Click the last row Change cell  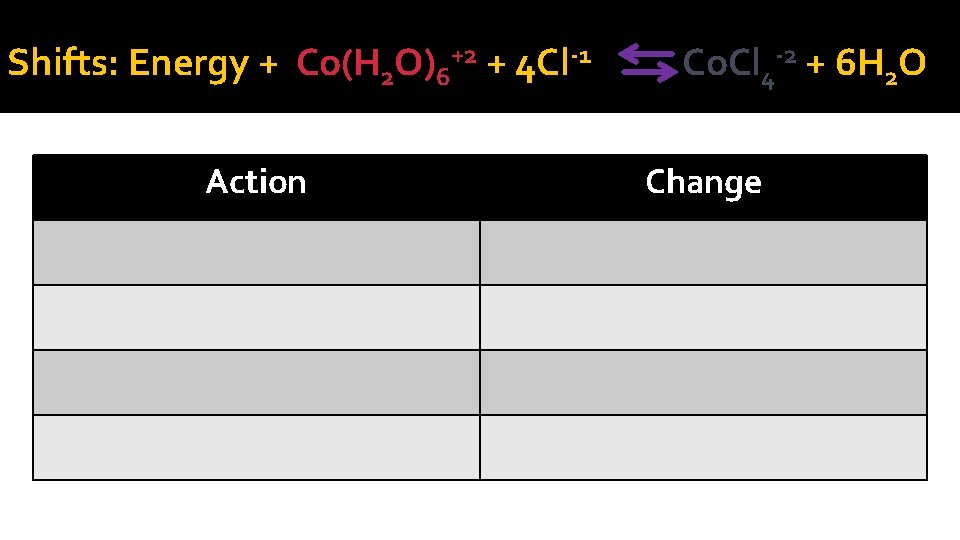point(703,448)
